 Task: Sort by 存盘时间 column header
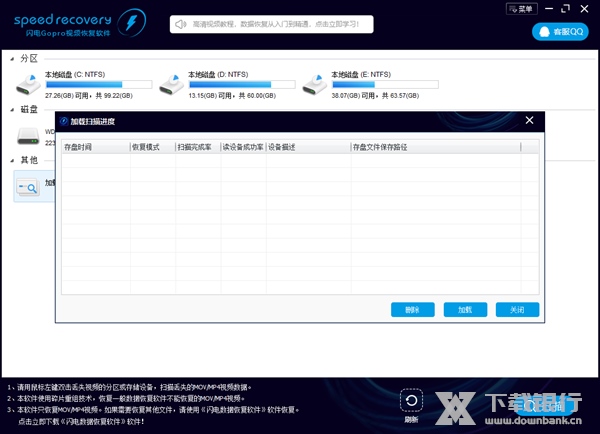[x=96, y=147]
